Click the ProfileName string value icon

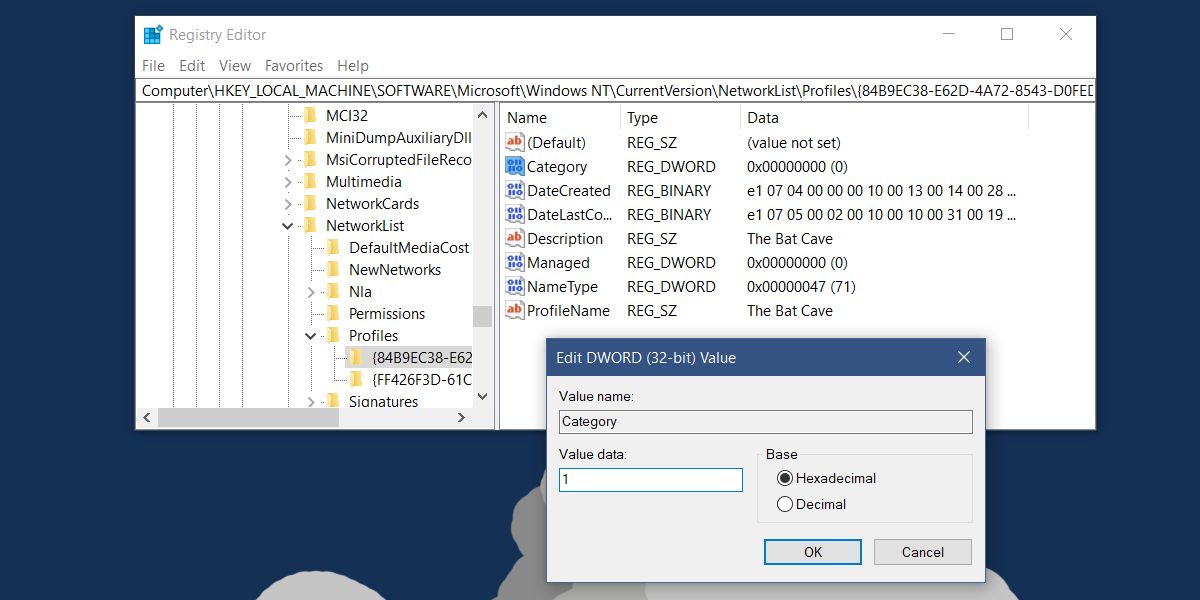pos(514,311)
